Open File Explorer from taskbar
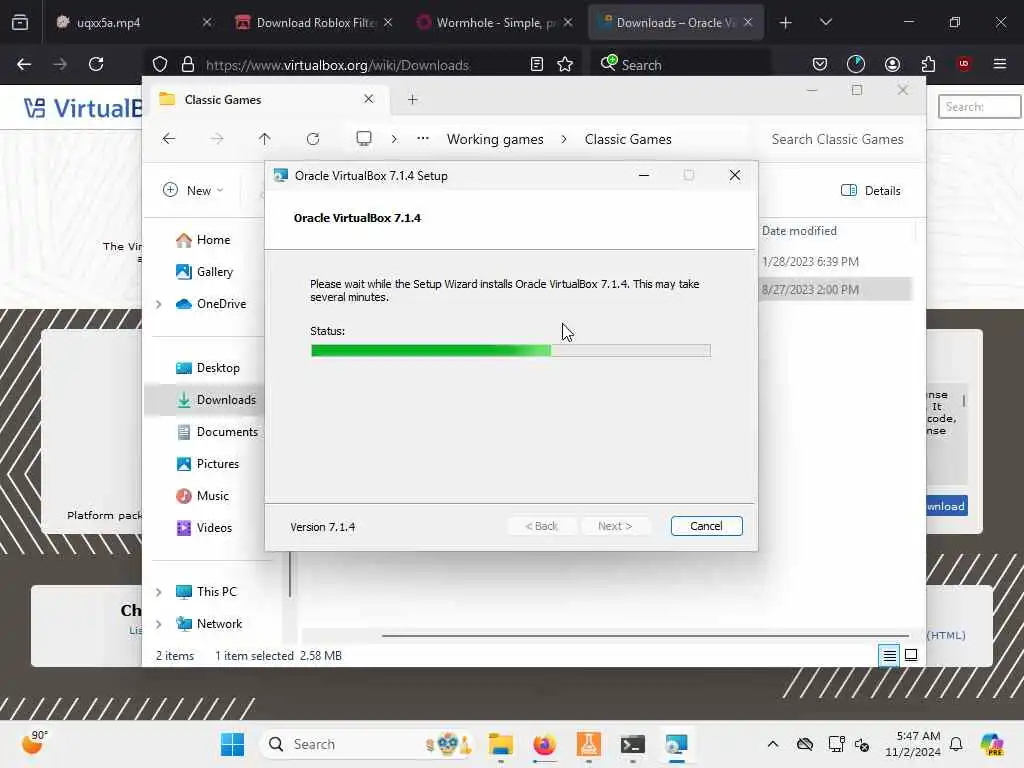Viewport: 1024px width, 768px height. coord(501,744)
